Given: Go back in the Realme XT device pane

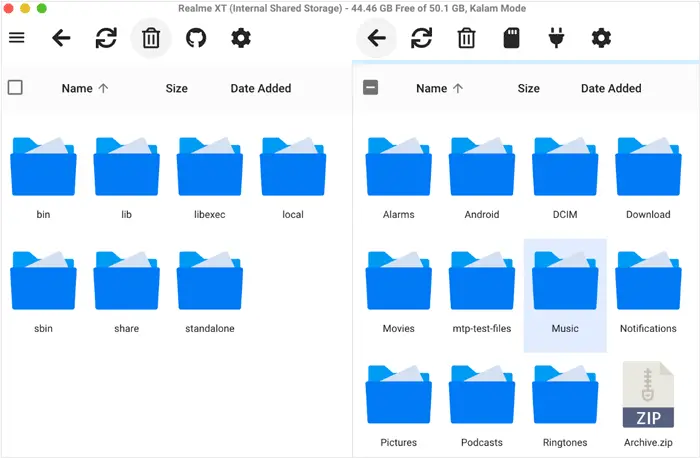Looking at the screenshot, I should (x=376, y=38).
